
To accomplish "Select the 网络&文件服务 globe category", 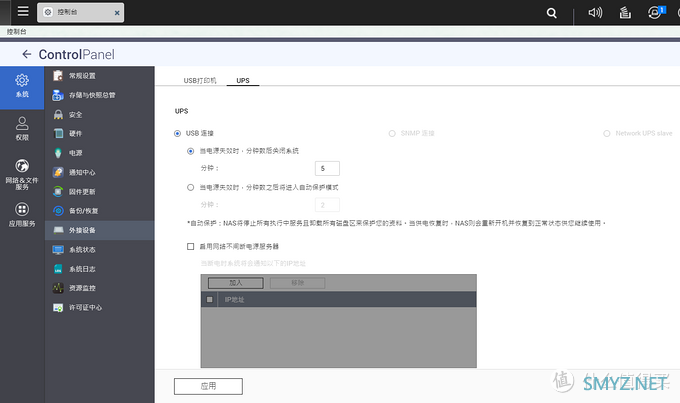I will (22, 174).
